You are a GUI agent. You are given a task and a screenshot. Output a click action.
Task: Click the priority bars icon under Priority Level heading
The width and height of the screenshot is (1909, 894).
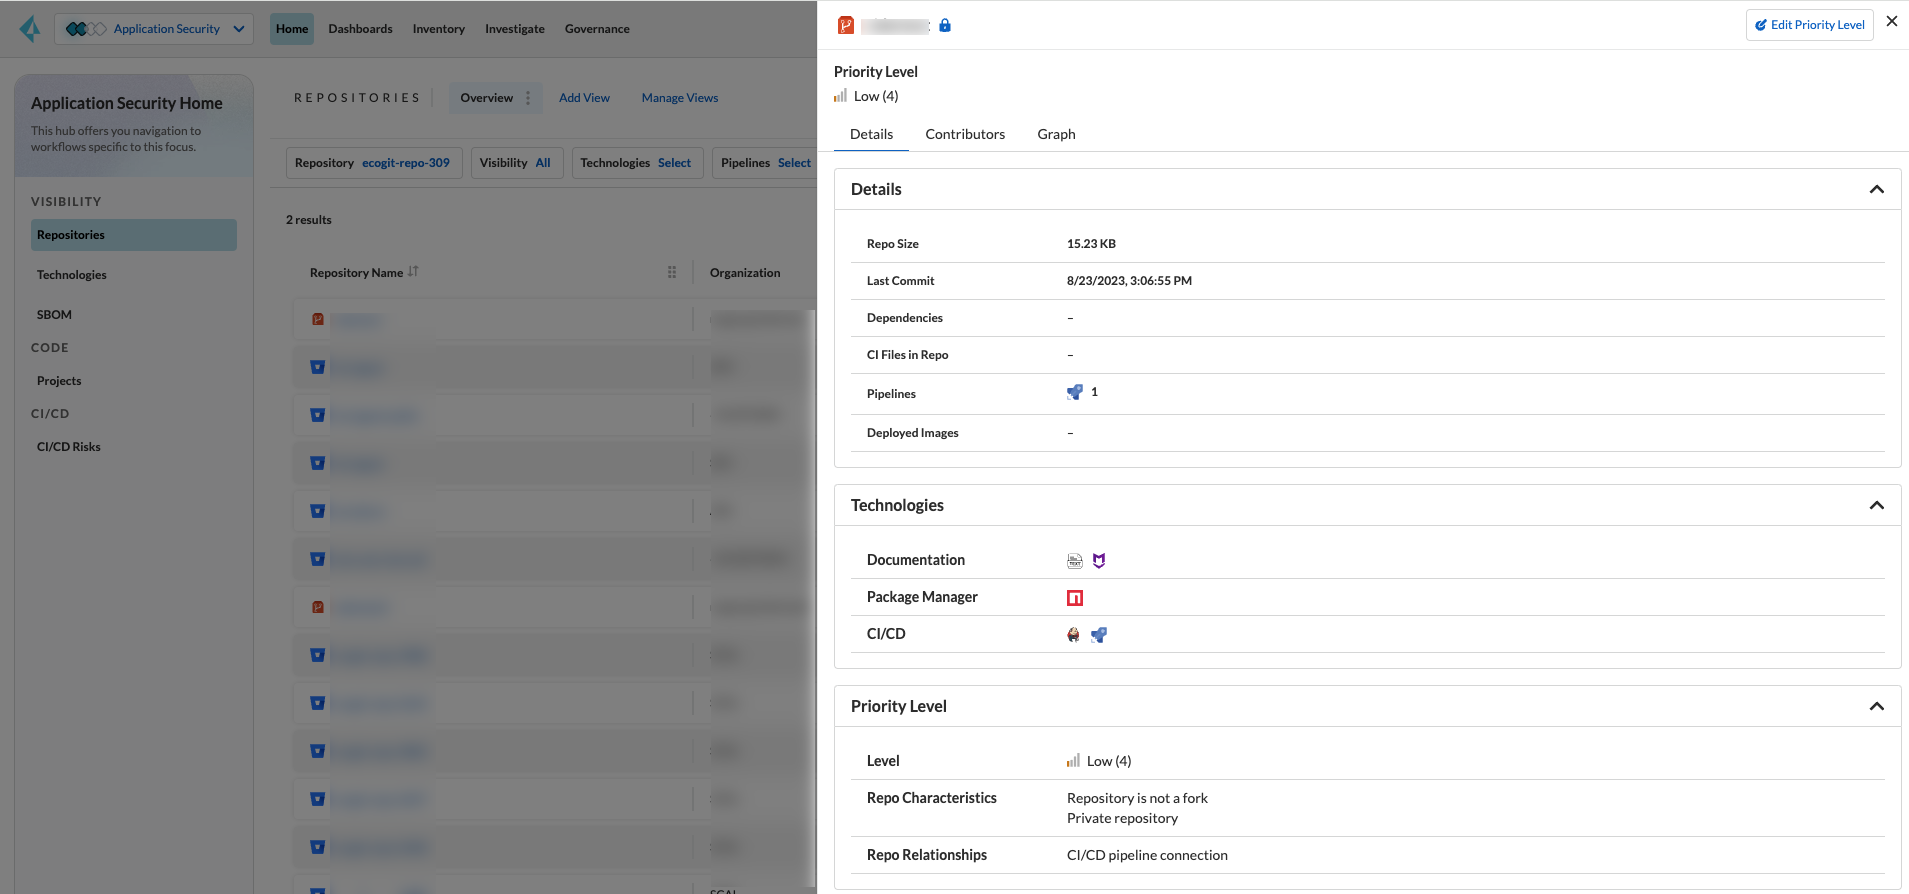tap(840, 96)
